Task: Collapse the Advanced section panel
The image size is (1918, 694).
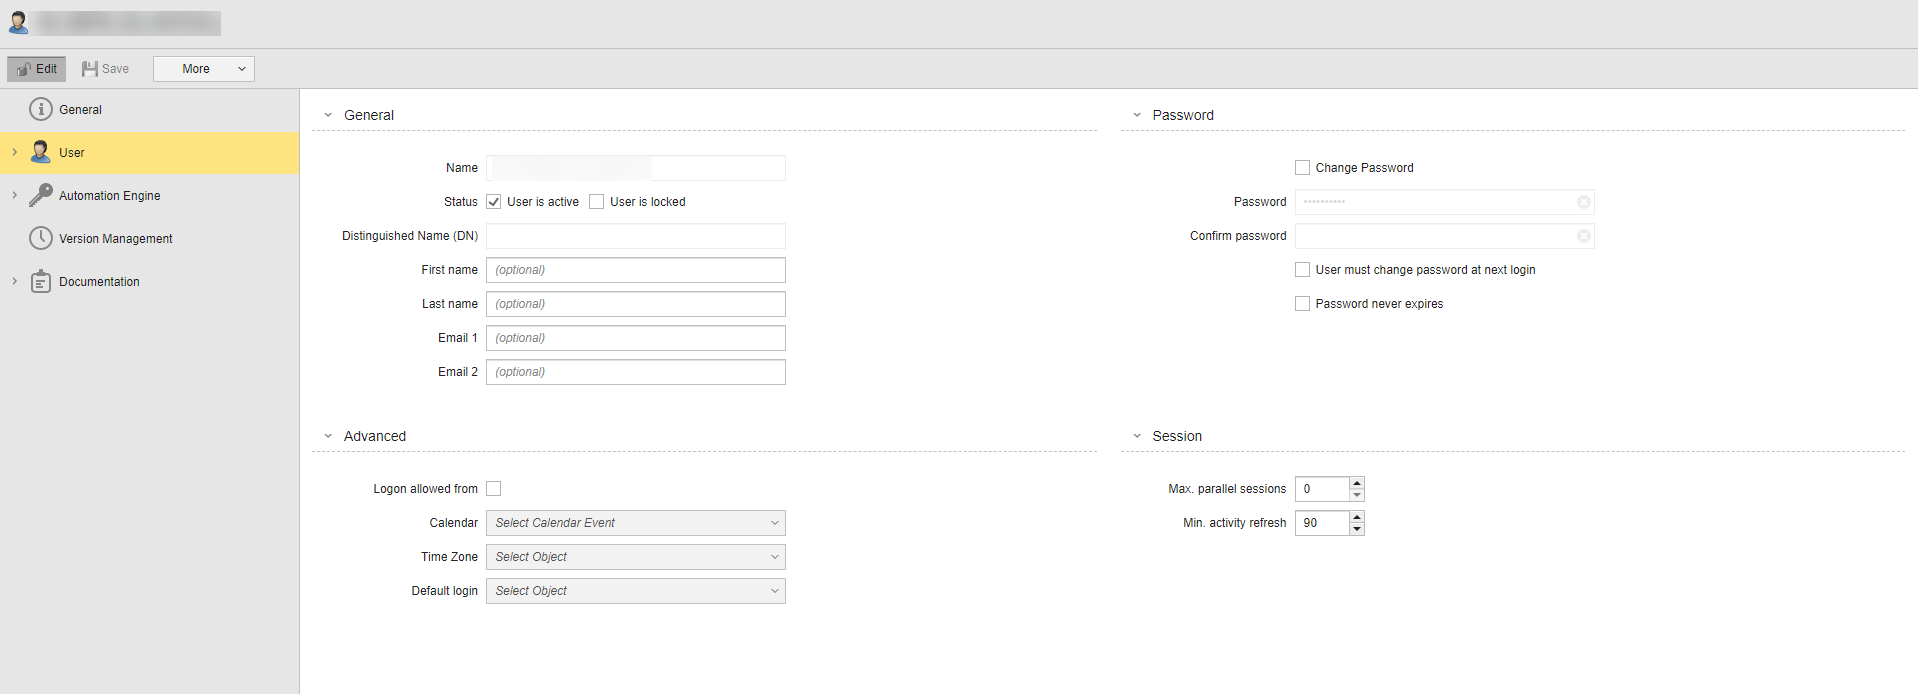Action: click(328, 436)
